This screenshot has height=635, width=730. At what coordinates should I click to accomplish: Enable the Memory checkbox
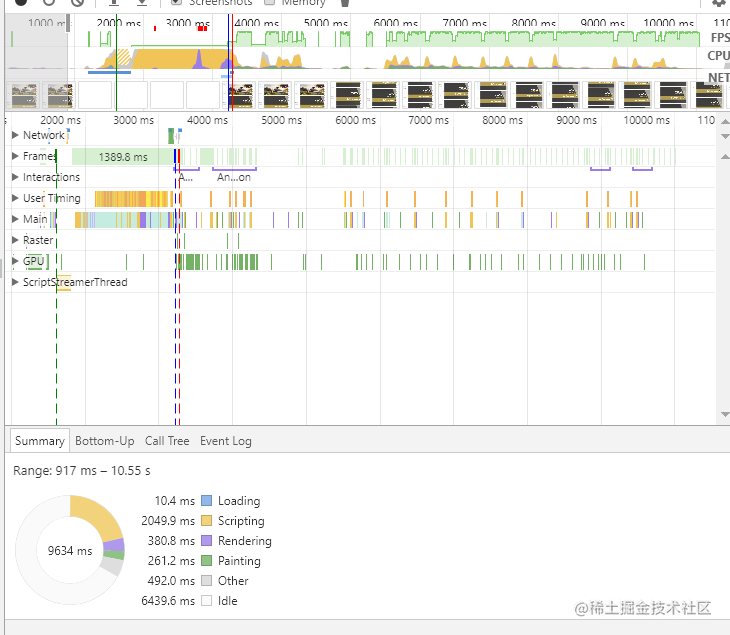[269, 2]
